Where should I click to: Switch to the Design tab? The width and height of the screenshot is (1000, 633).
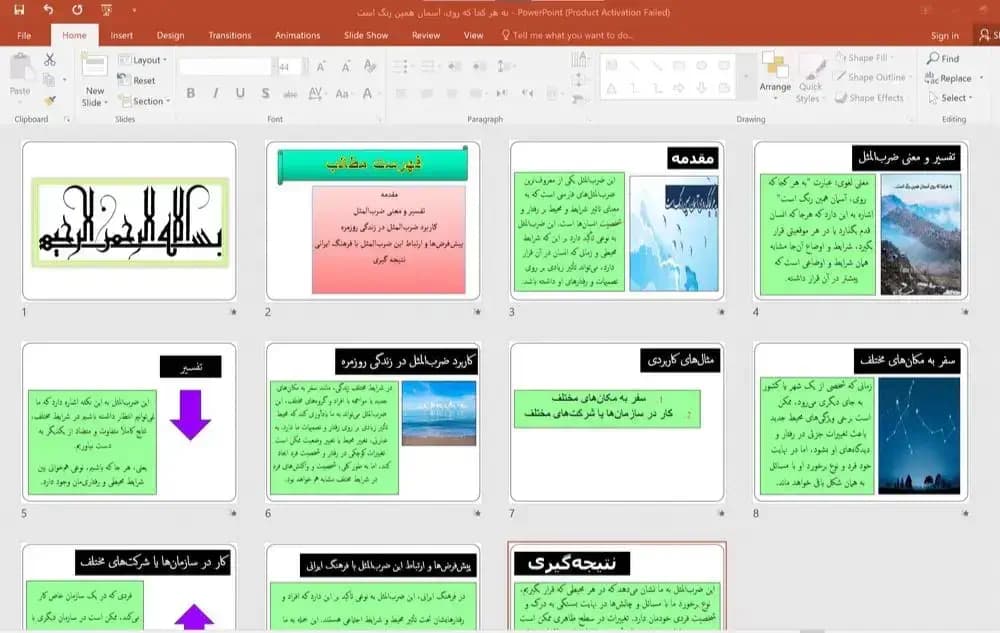[x=170, y=35]
